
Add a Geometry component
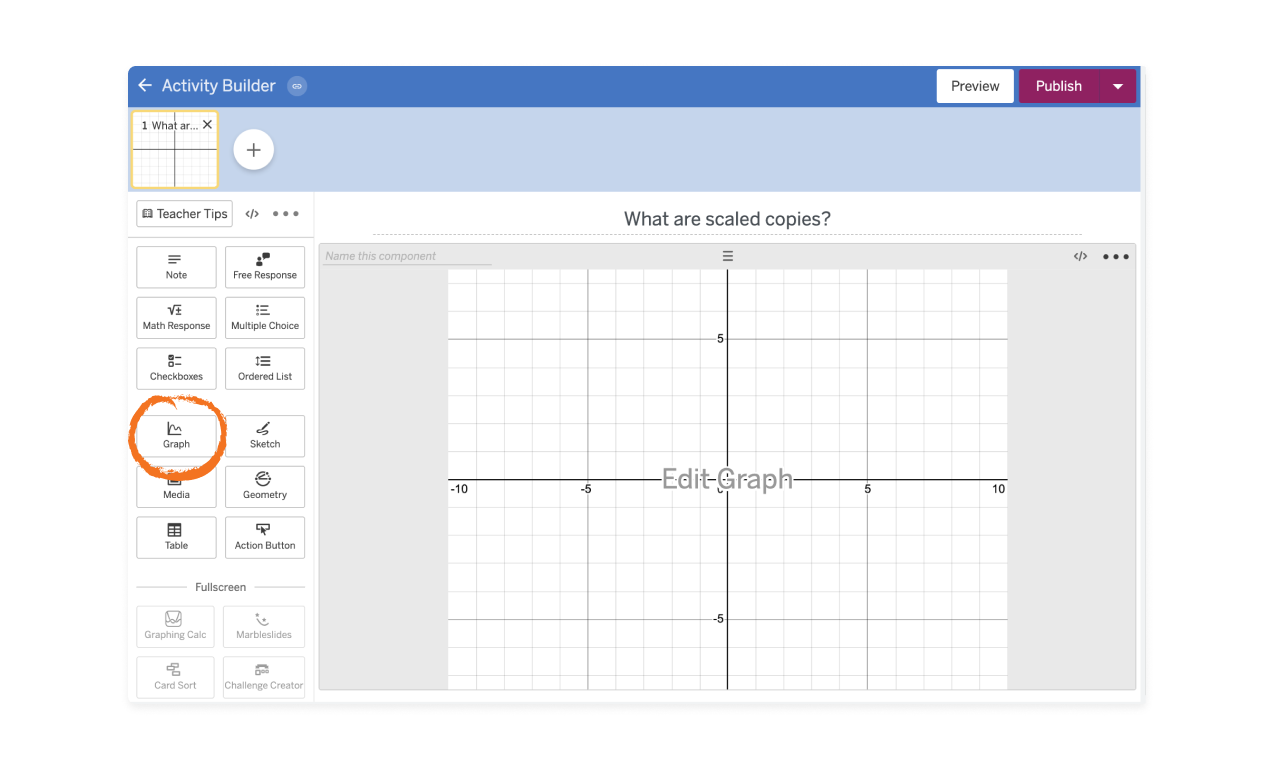[x=265, y=486]
